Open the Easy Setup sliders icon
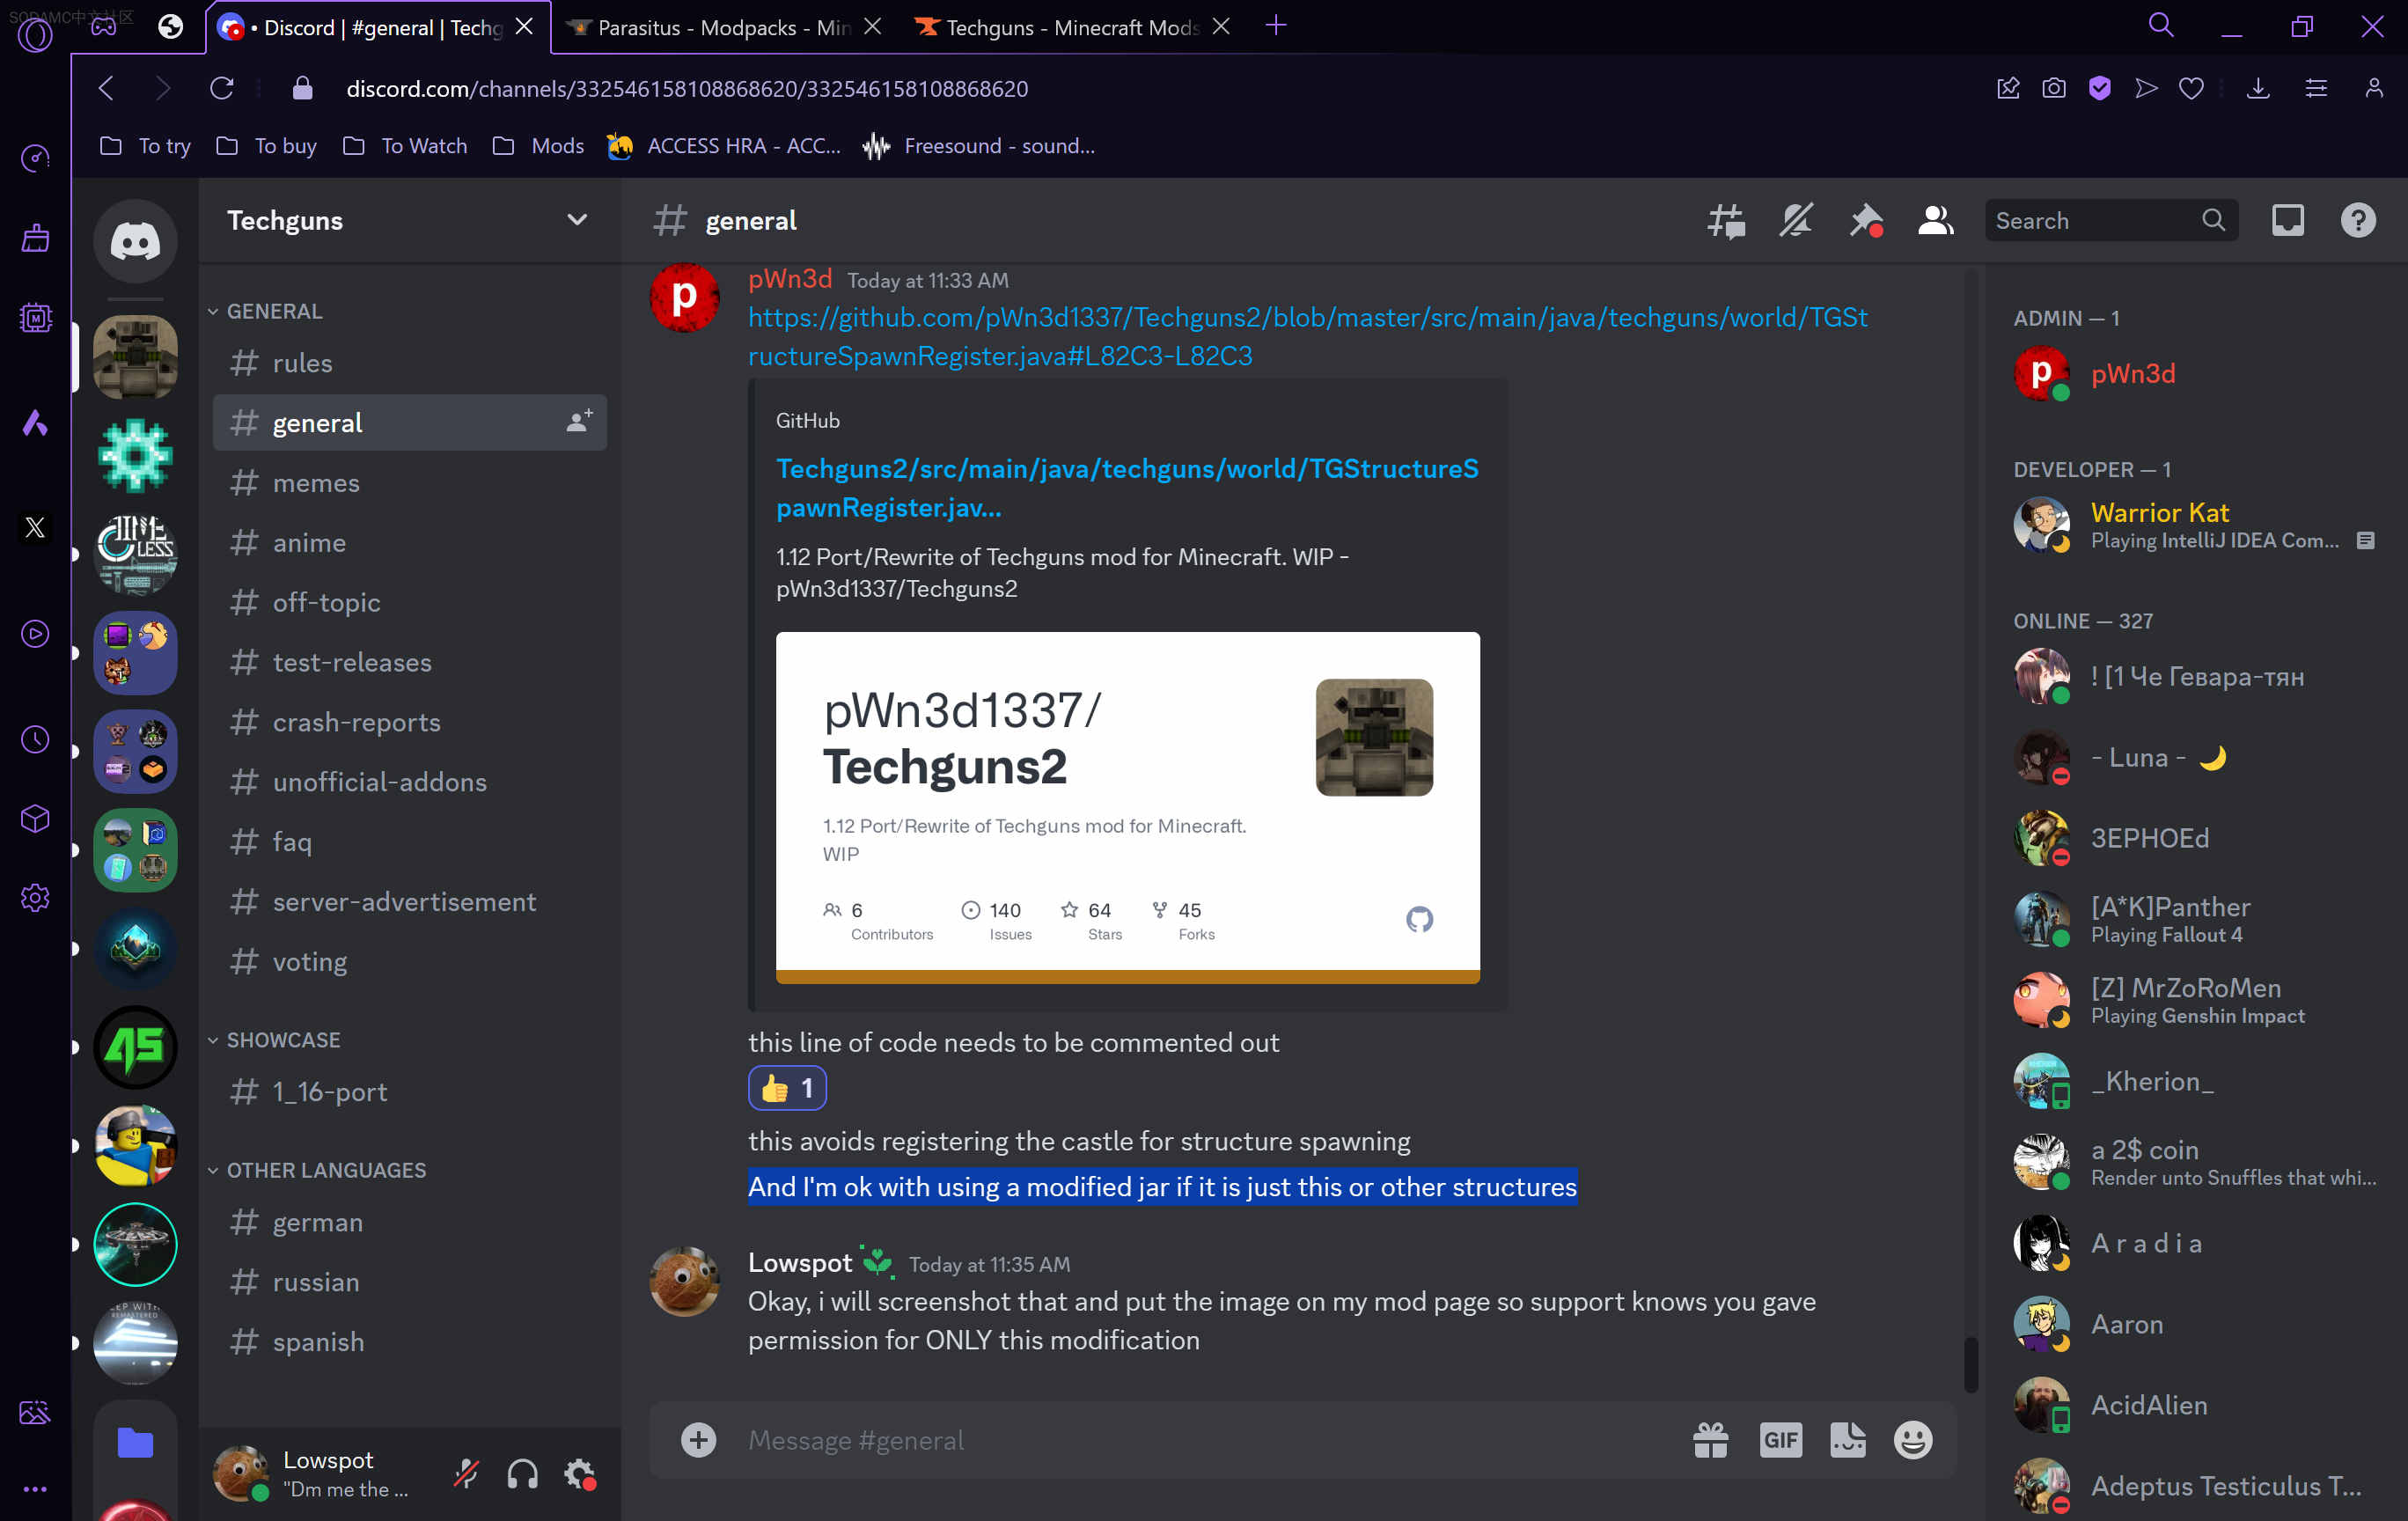Viewport: 2408px width, 1521px height. point(2315,88)
